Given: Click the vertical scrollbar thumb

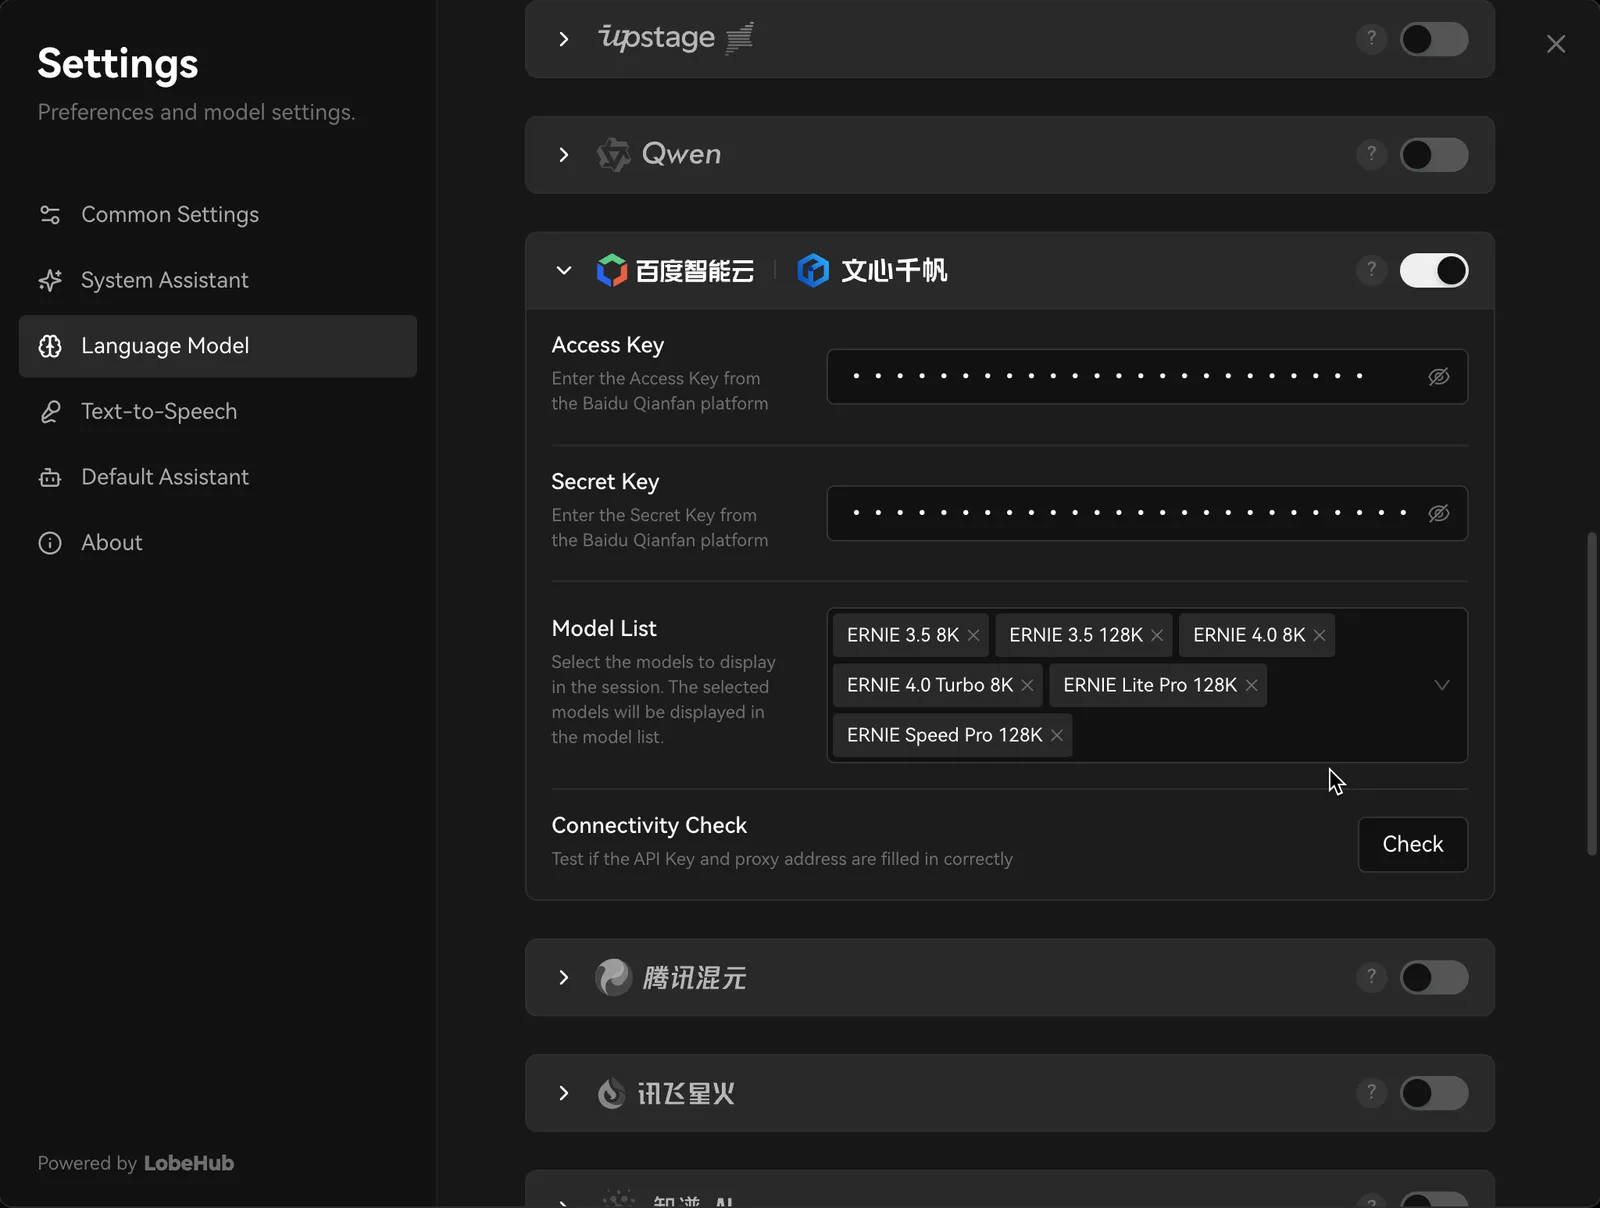Looking at the screenshot, I should pyautogui.click(x=1592, y=694).
